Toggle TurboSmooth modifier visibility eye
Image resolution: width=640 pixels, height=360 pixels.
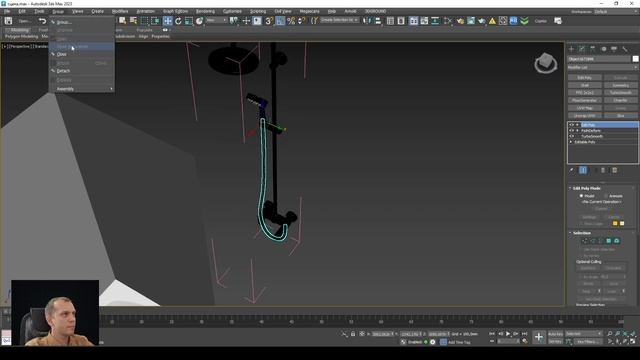[x=571, y=136]
